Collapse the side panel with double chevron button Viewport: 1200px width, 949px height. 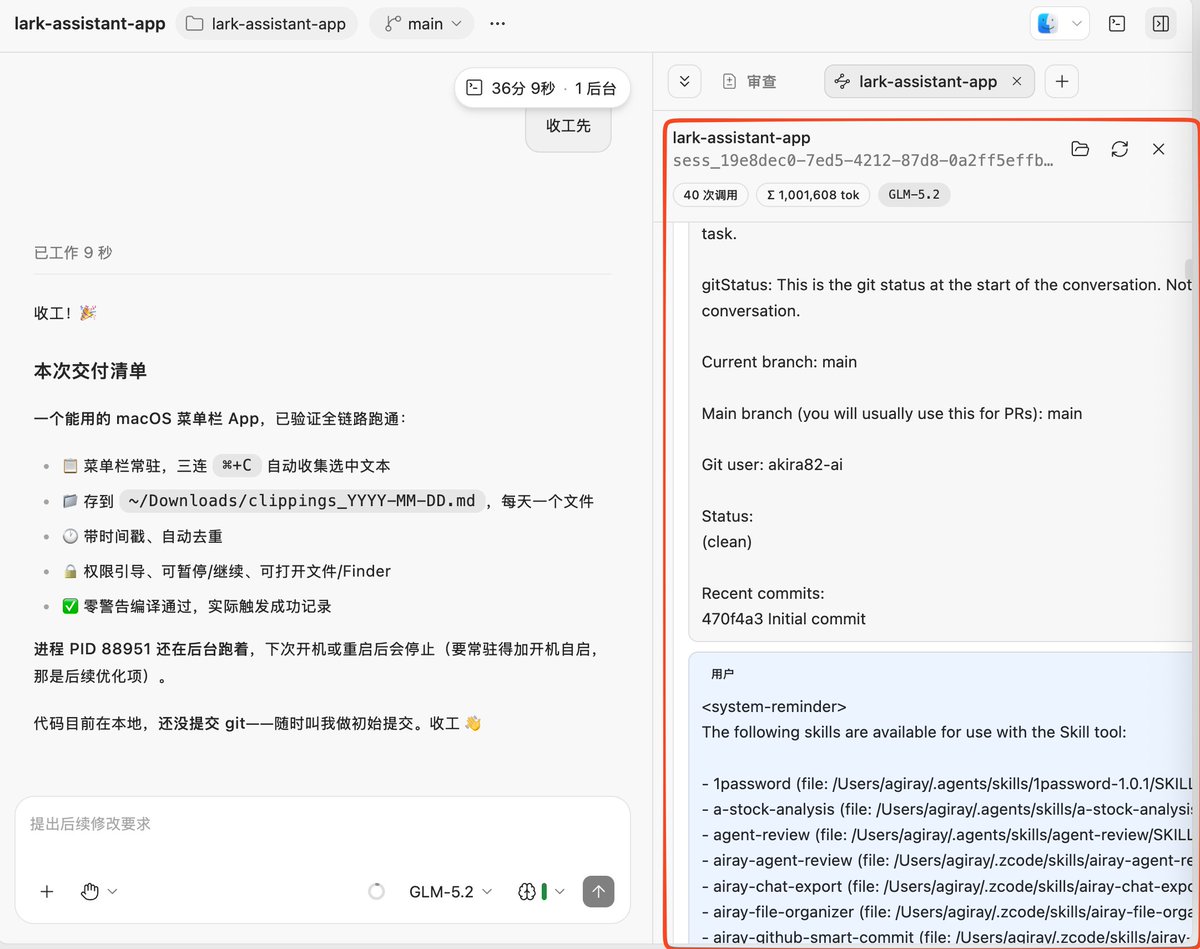pos(684,81)
